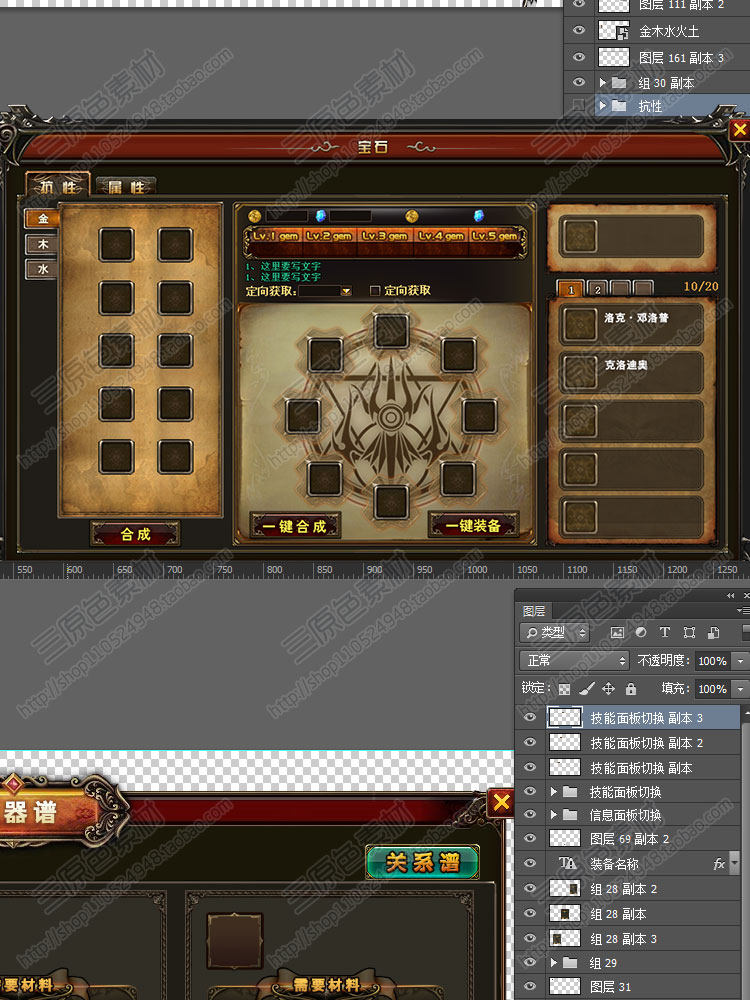The width and height of the screenshot is (750, 1000).
Task: Hide the 技能面板切换 副本 2 layer
Action: point(529,742)
